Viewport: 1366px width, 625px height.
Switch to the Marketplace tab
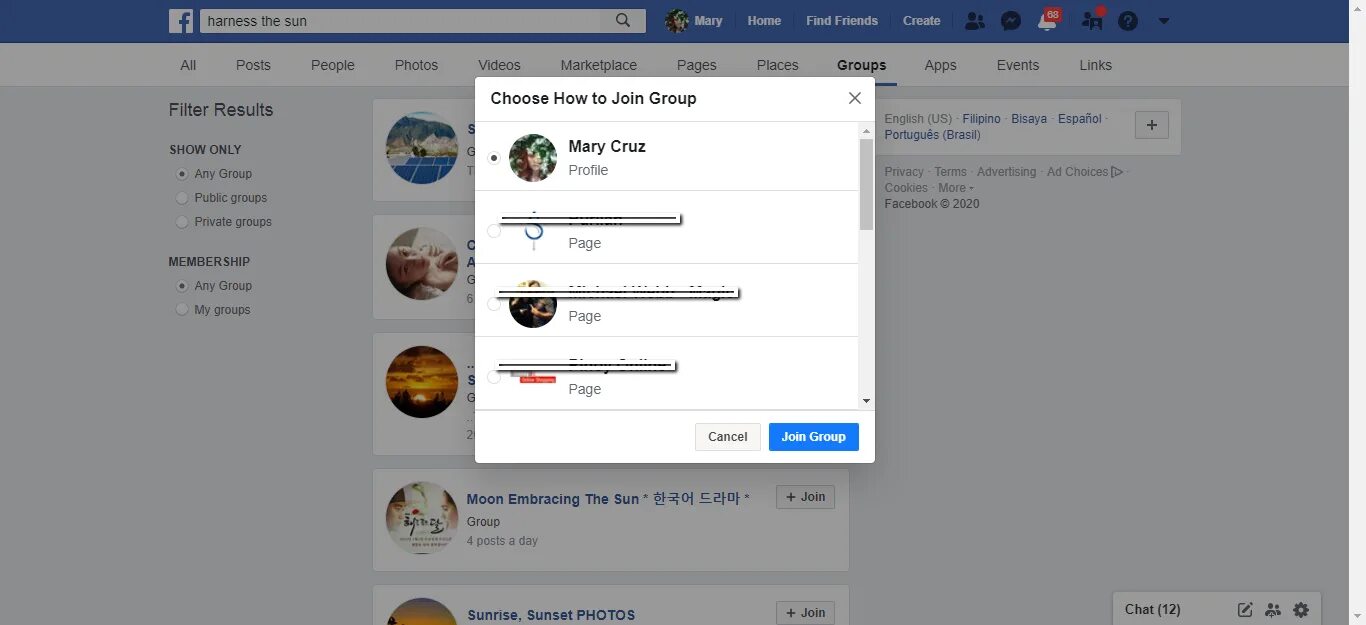pyautogui.click(x=598, y=65)
